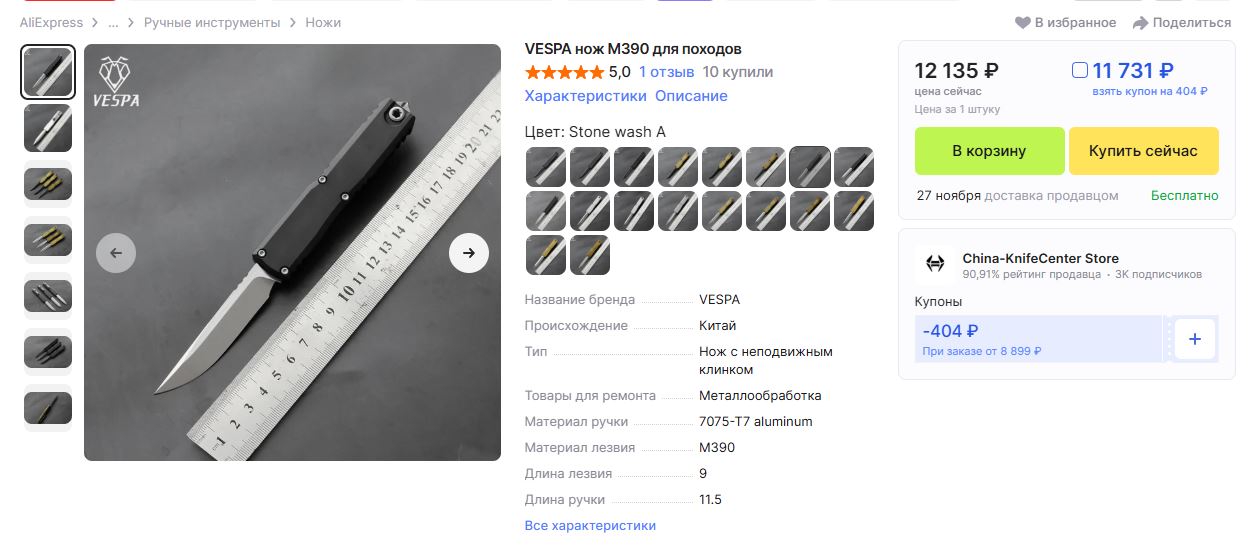This screenshot has width=1257, height=555.
Task: Open China-KnifeCenter Store logo icon
Action: point(935,263)
